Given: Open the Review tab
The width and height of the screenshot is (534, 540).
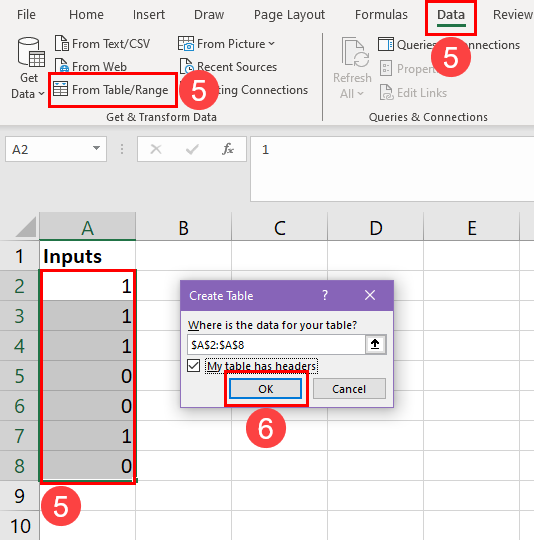Looking at the screenshot, I should [512, 15].
